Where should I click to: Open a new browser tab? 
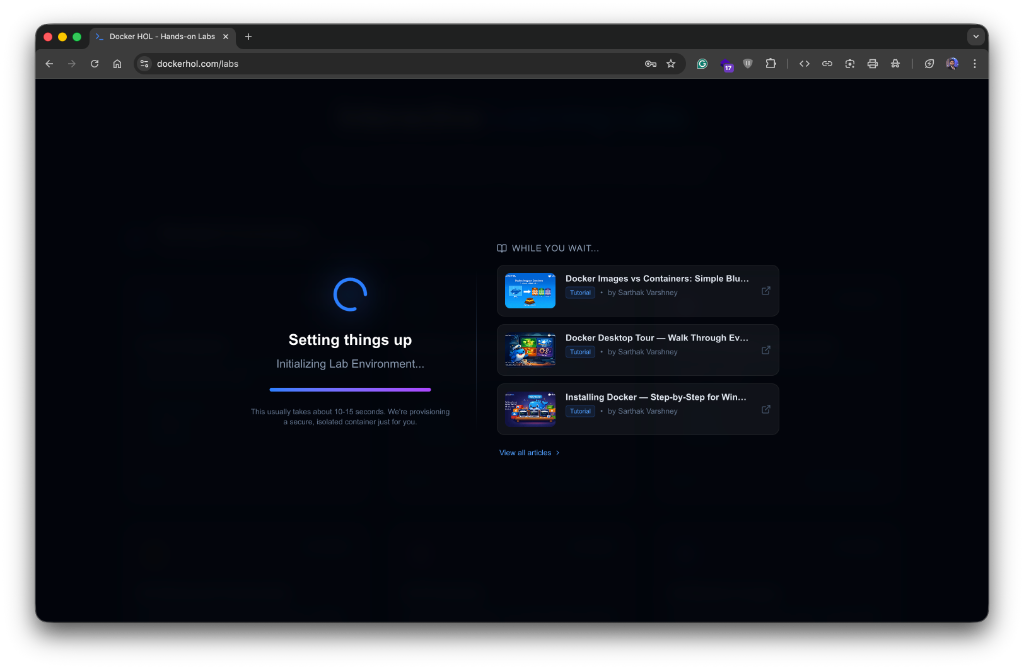pos(248,37)
